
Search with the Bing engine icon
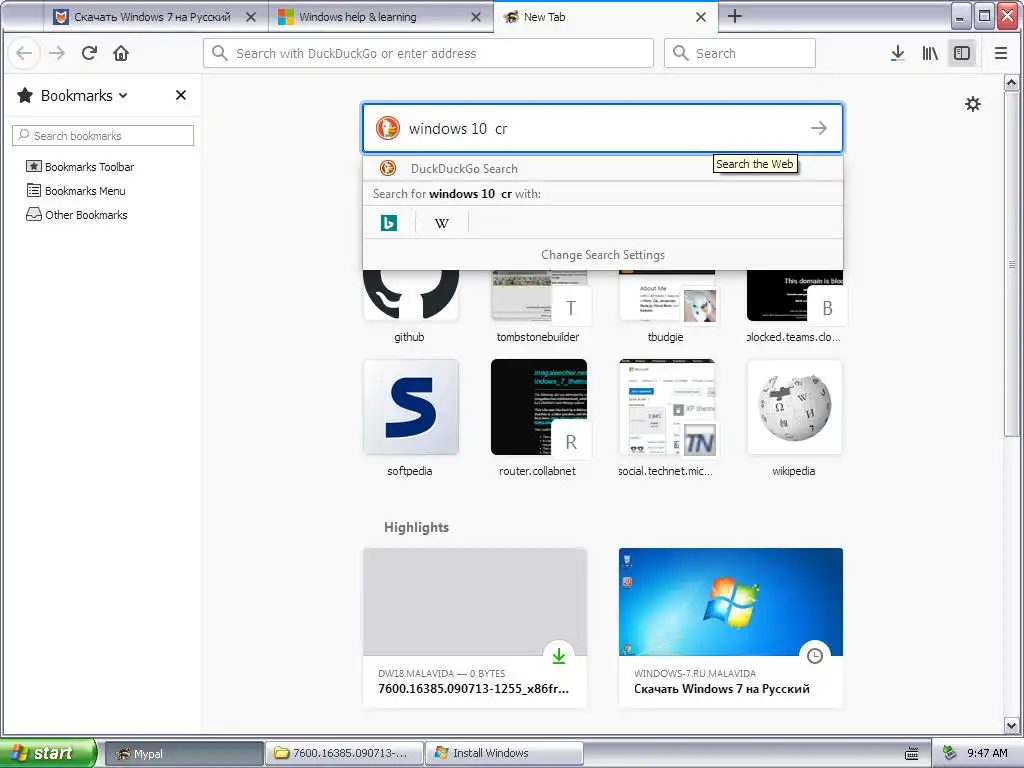pos(389,223)
